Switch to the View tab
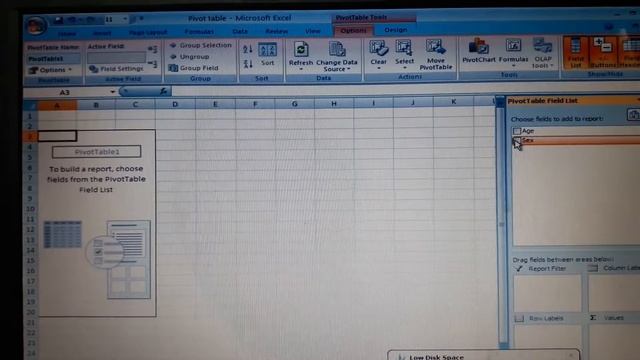Screen dimensions: 640x360 (313, 31)
